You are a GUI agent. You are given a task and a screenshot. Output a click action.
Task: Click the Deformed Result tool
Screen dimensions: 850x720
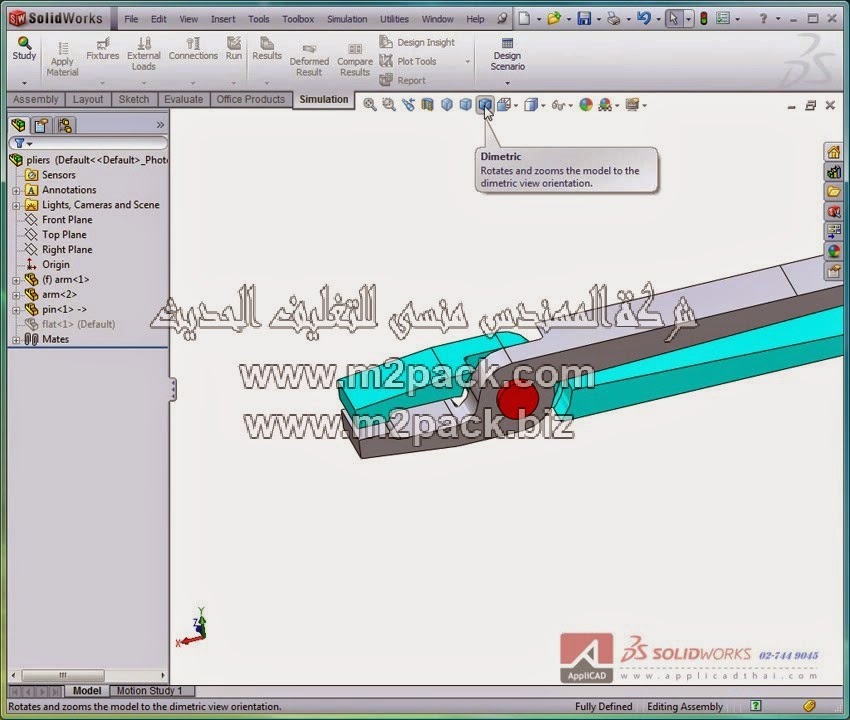[x=309, y=60]
